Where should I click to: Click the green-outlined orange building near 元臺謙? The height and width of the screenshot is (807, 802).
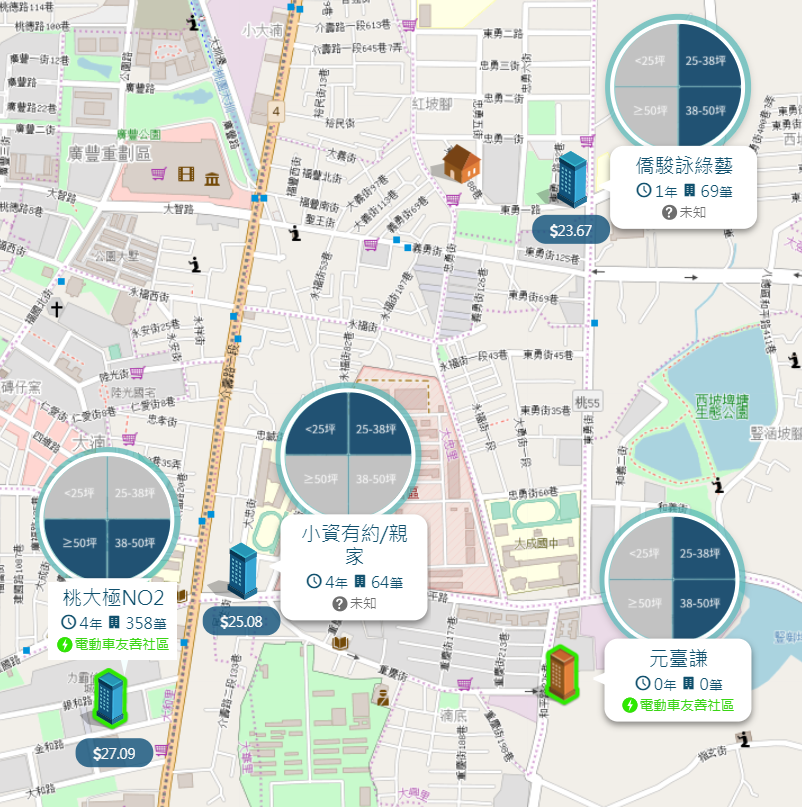pos(562,675)
